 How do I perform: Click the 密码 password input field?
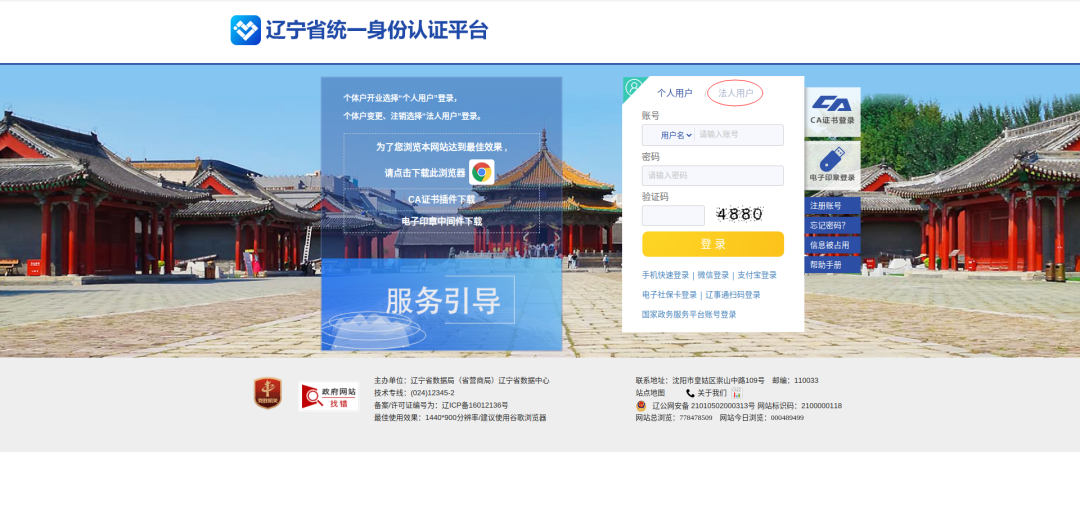[x=713, y=176]
